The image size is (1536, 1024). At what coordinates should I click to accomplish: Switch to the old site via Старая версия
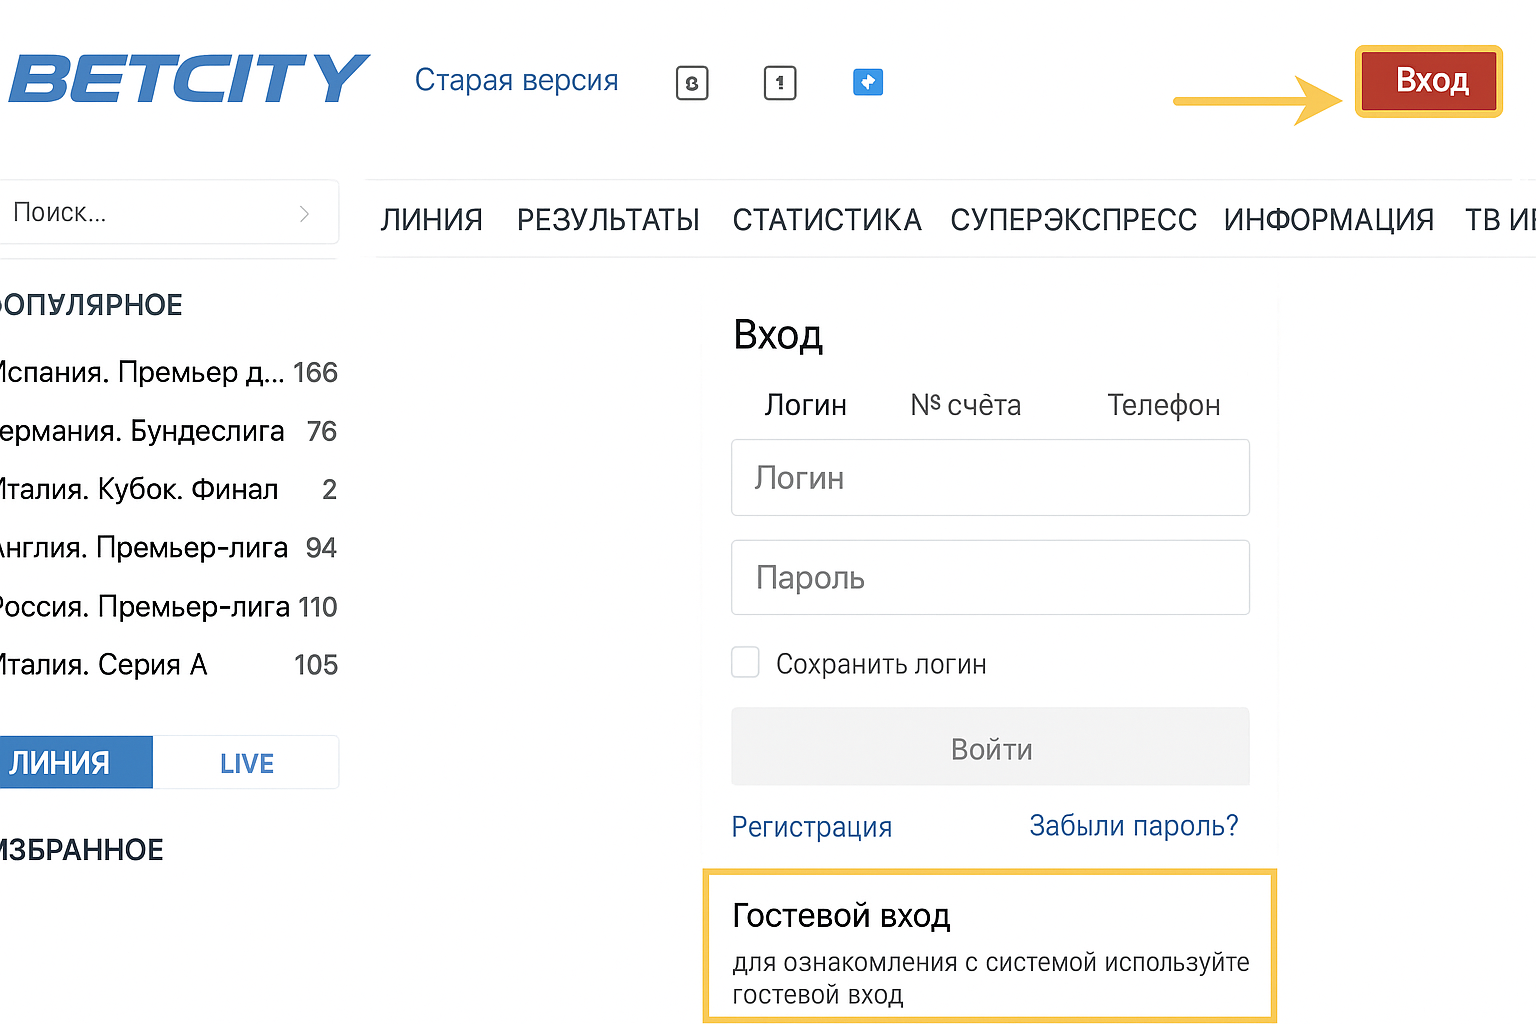click(x=516, y=80)
